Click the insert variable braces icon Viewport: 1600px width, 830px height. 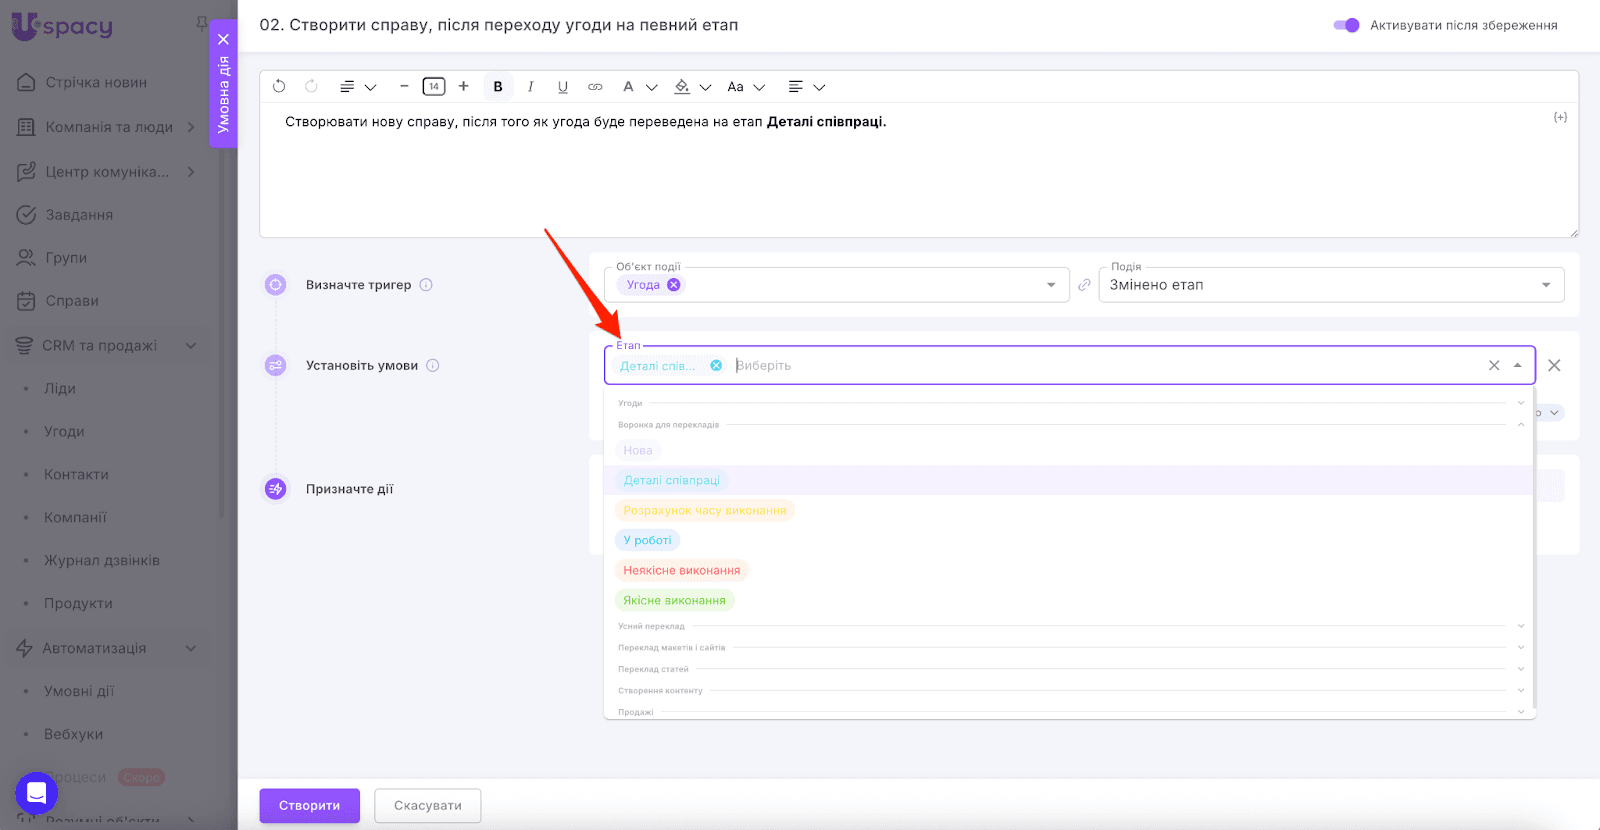(x=1560, y=118)
